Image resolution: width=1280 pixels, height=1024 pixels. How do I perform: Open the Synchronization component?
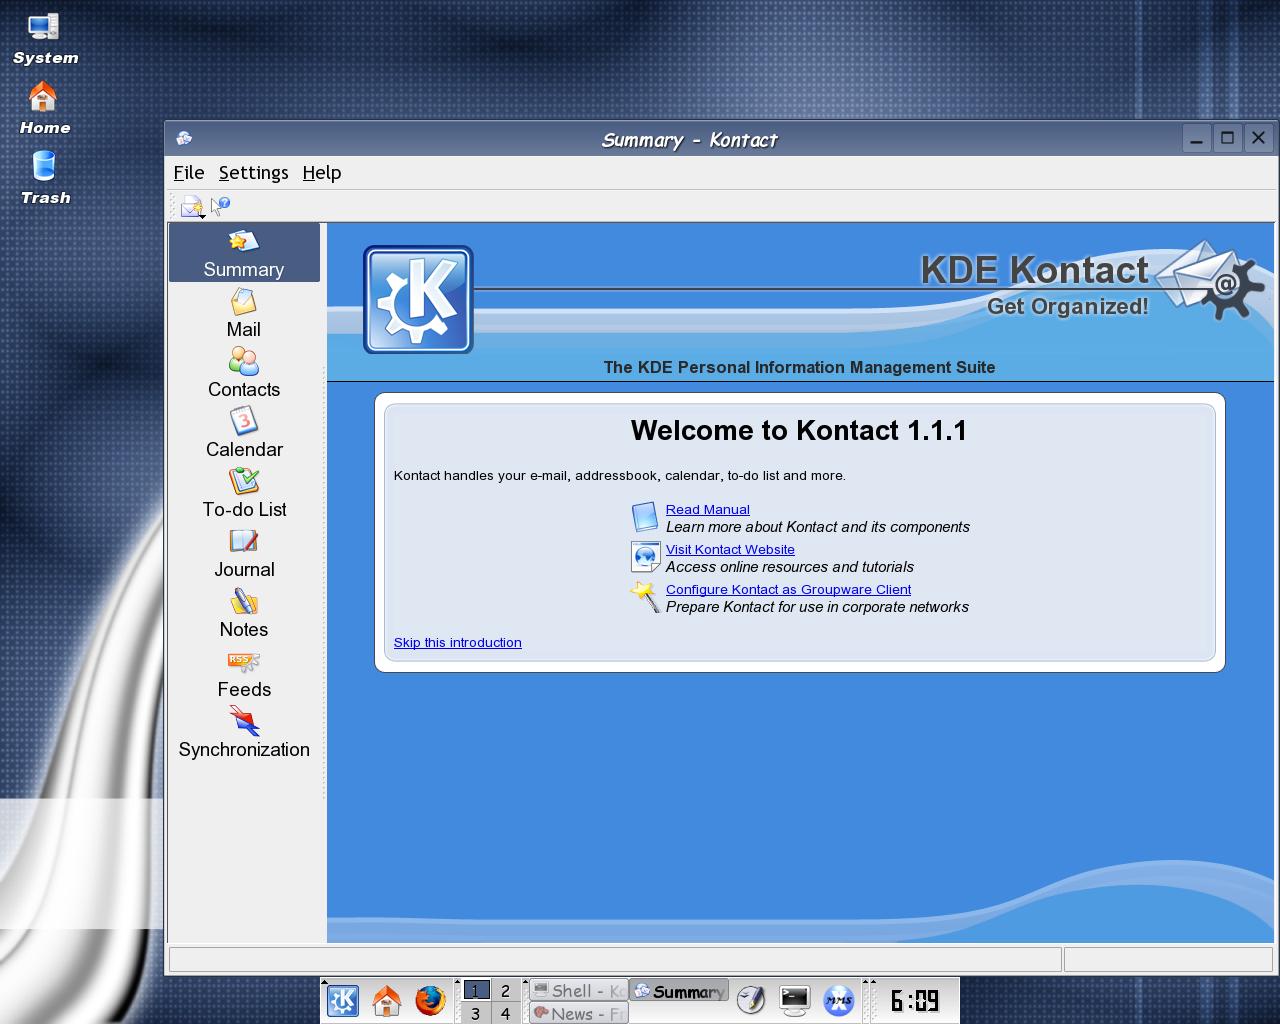tap(244, 733)
